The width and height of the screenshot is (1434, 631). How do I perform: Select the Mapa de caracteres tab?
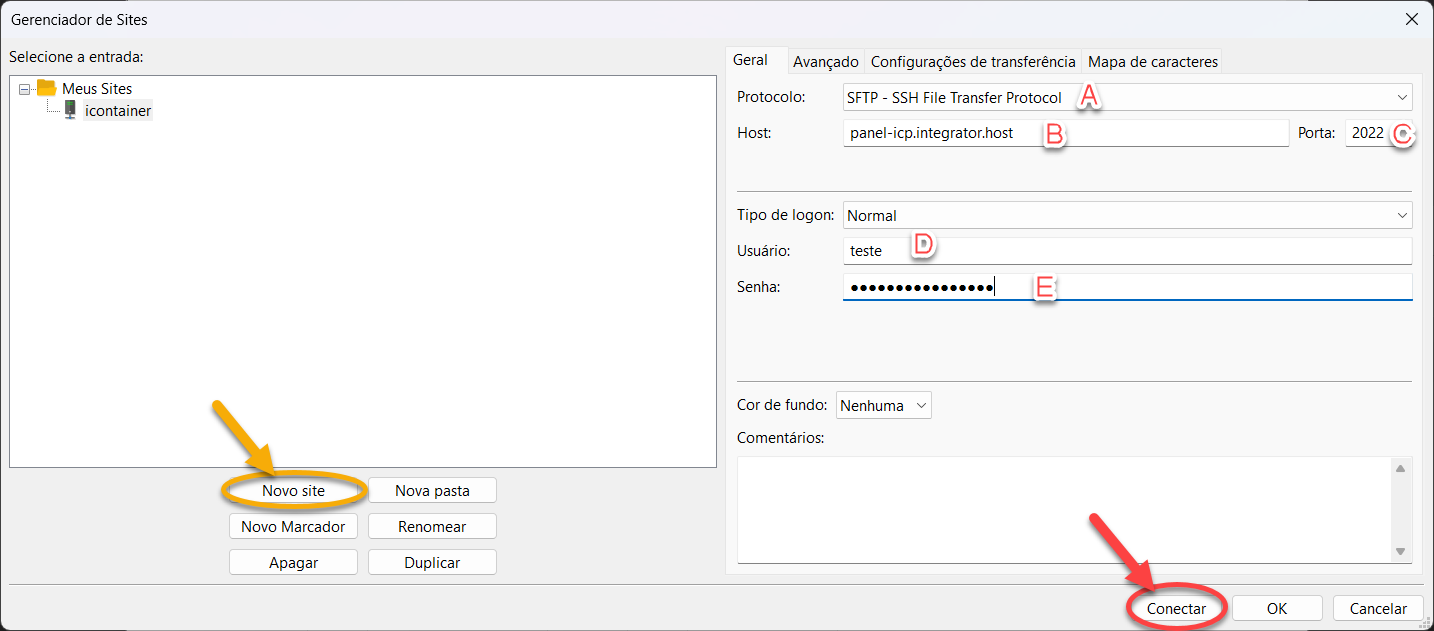click(x=1152, y=62)
